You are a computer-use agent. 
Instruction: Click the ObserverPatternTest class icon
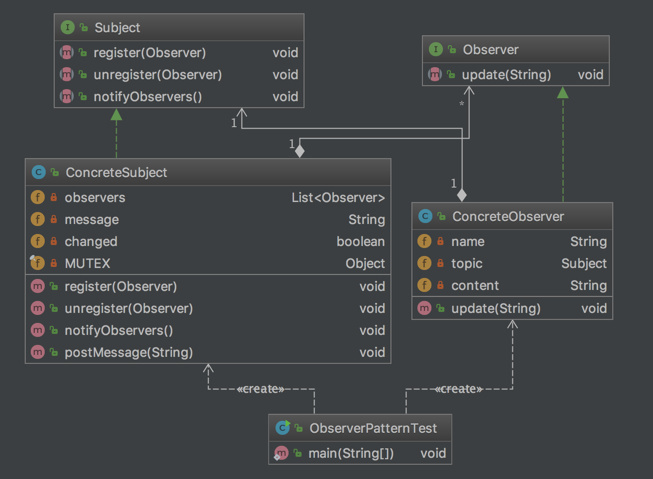(x=283, y=428)
